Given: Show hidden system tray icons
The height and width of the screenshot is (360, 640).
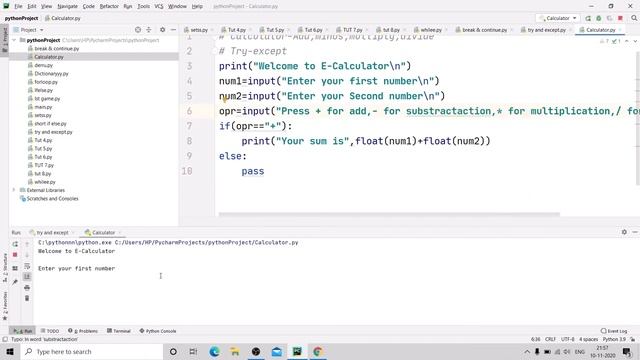Looking at the screenshot, I should pos(527,351).
